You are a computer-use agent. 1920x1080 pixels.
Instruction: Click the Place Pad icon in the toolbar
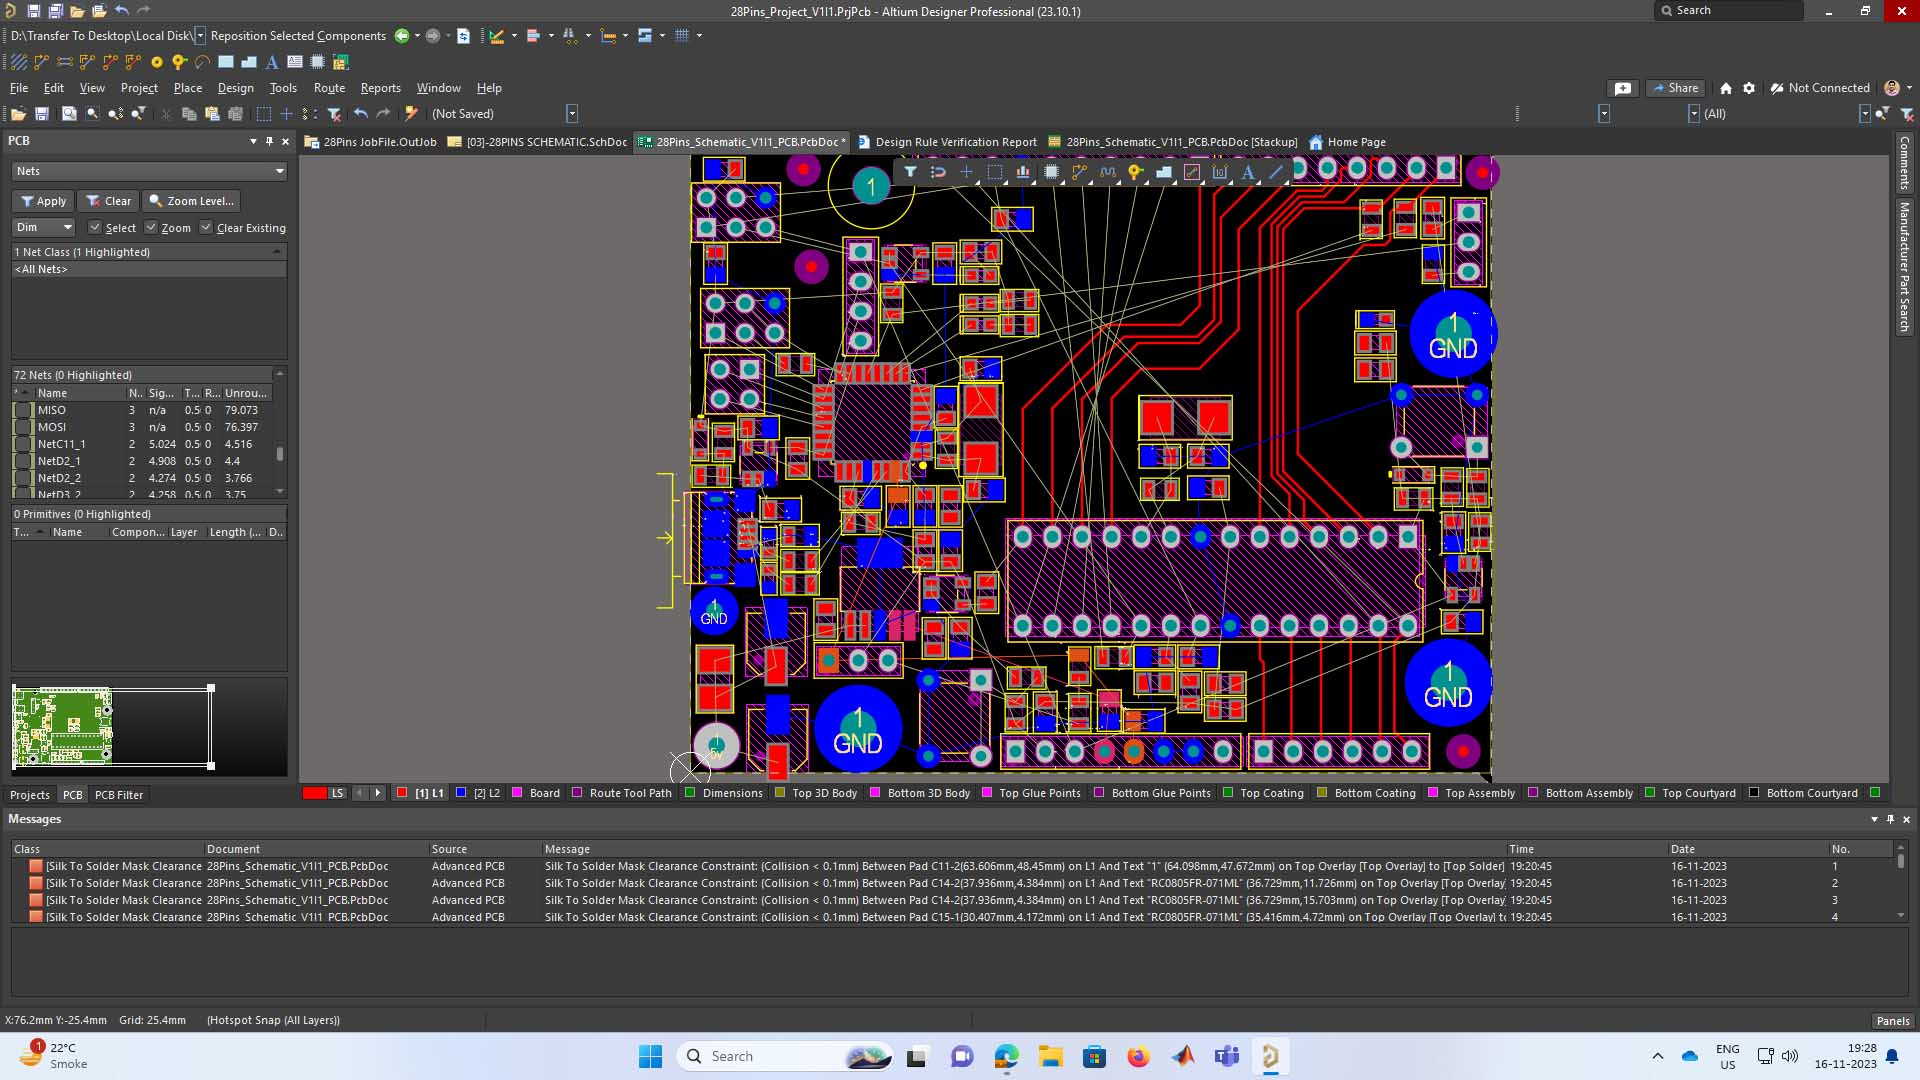(x=157, y=62)
